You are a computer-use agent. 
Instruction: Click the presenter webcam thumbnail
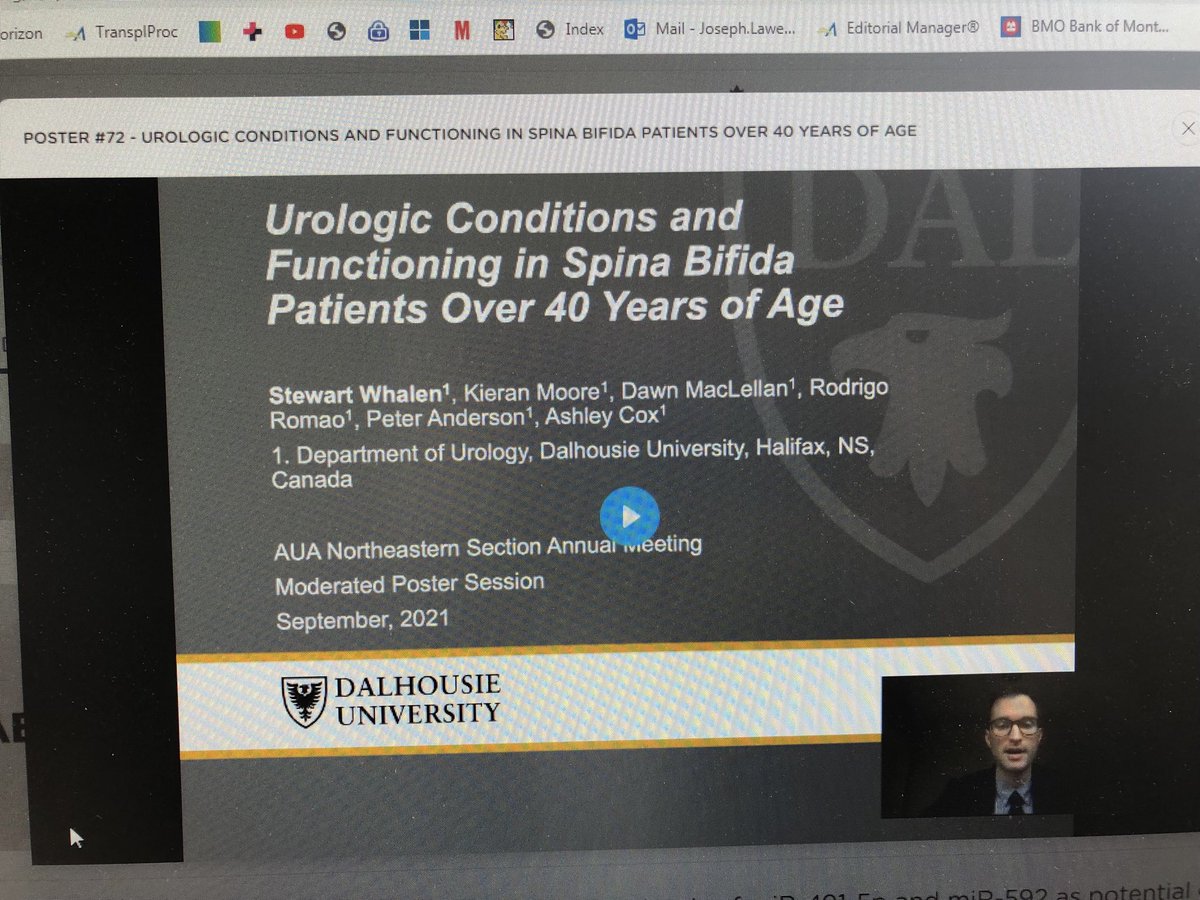point(977,746)
